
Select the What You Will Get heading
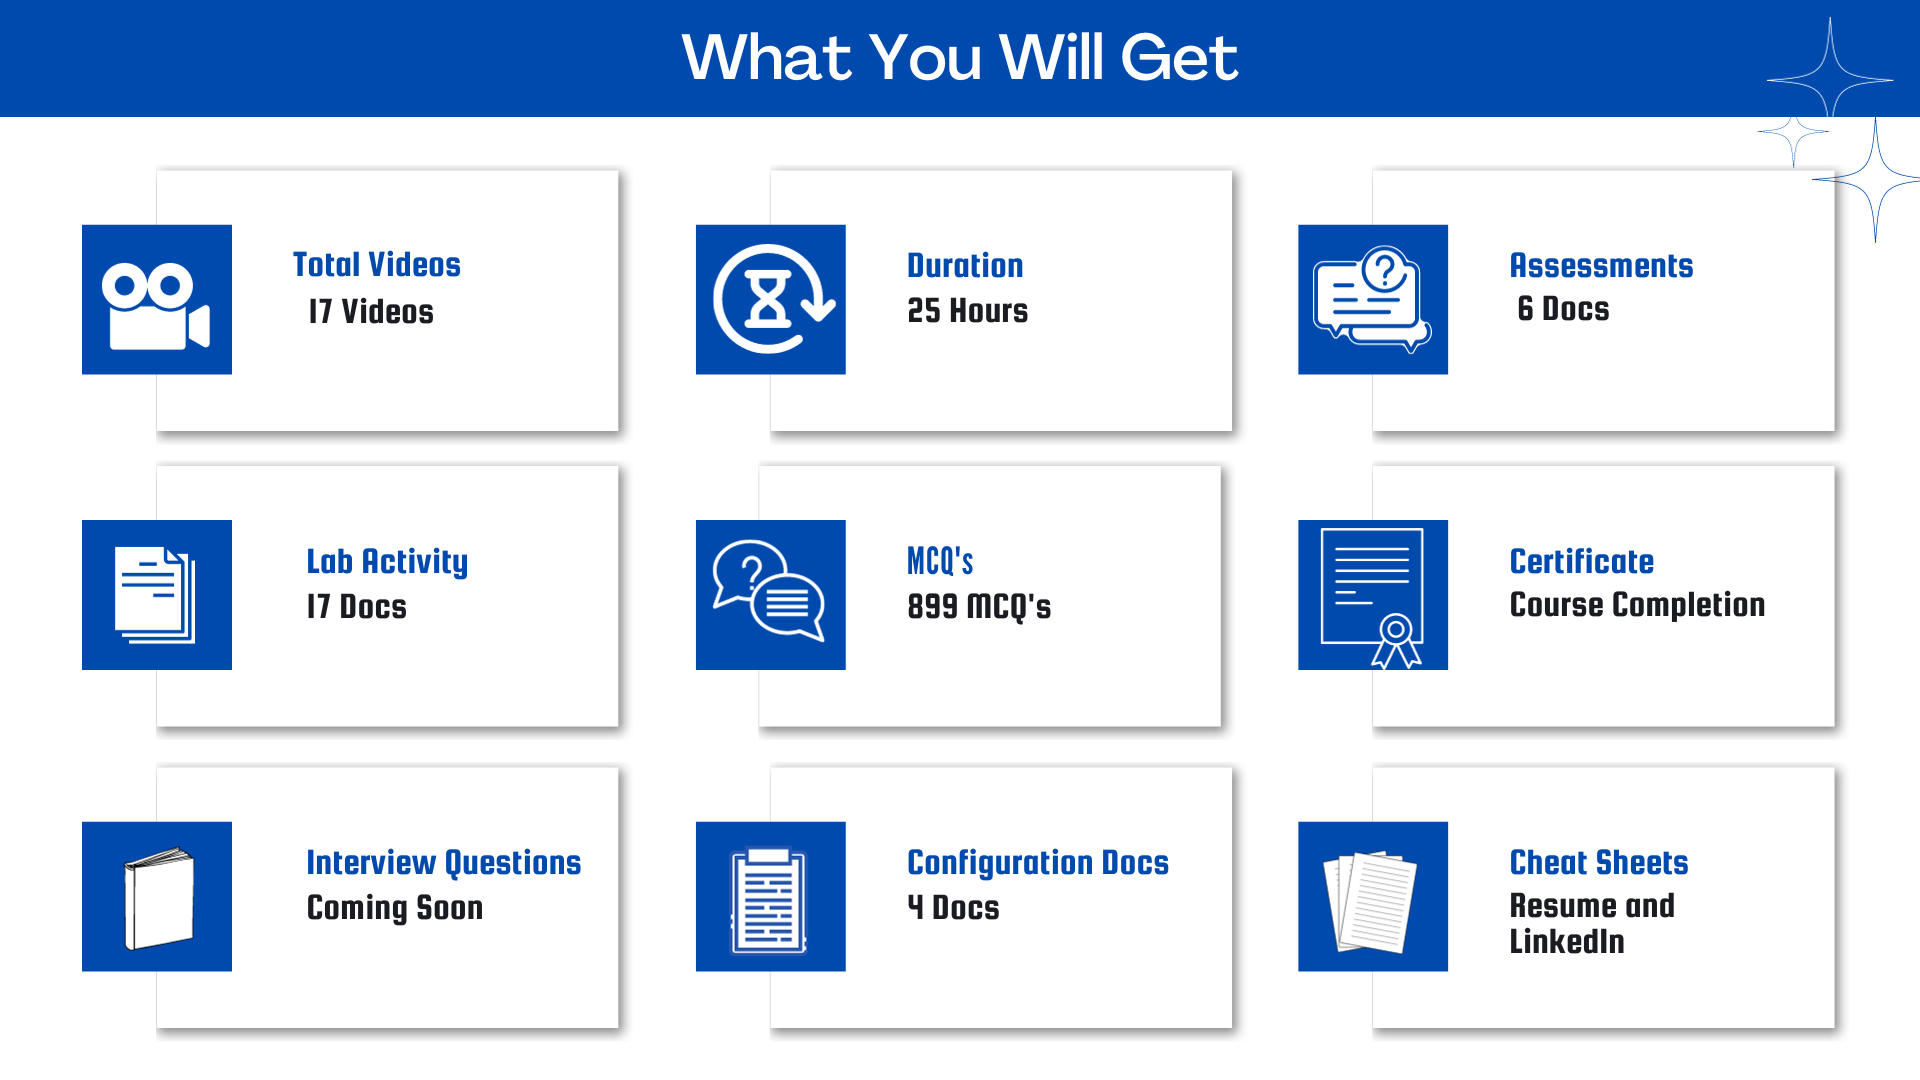point(959,59)
